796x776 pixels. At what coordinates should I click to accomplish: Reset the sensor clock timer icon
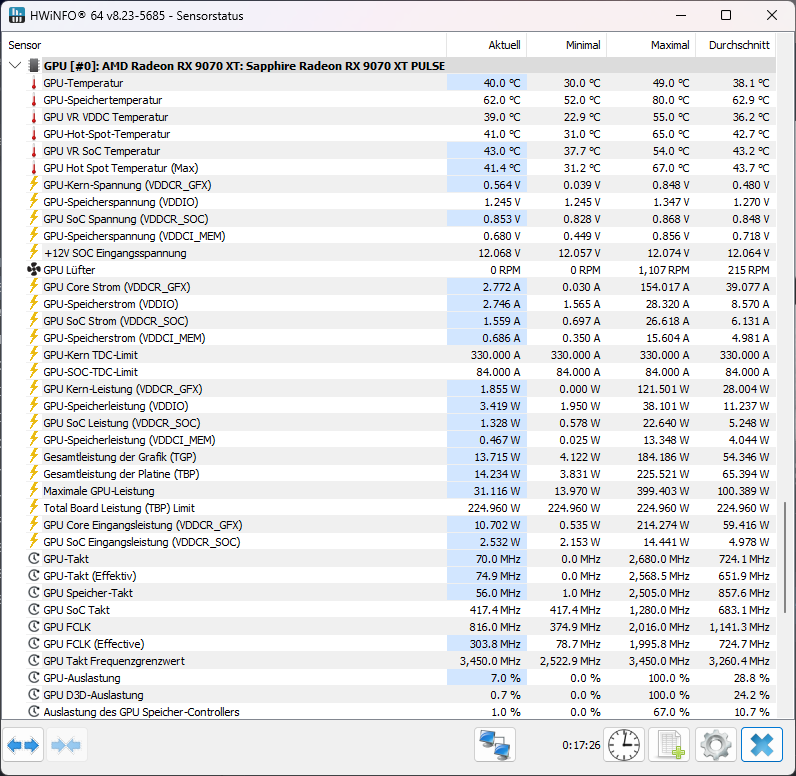pos(624,745)
